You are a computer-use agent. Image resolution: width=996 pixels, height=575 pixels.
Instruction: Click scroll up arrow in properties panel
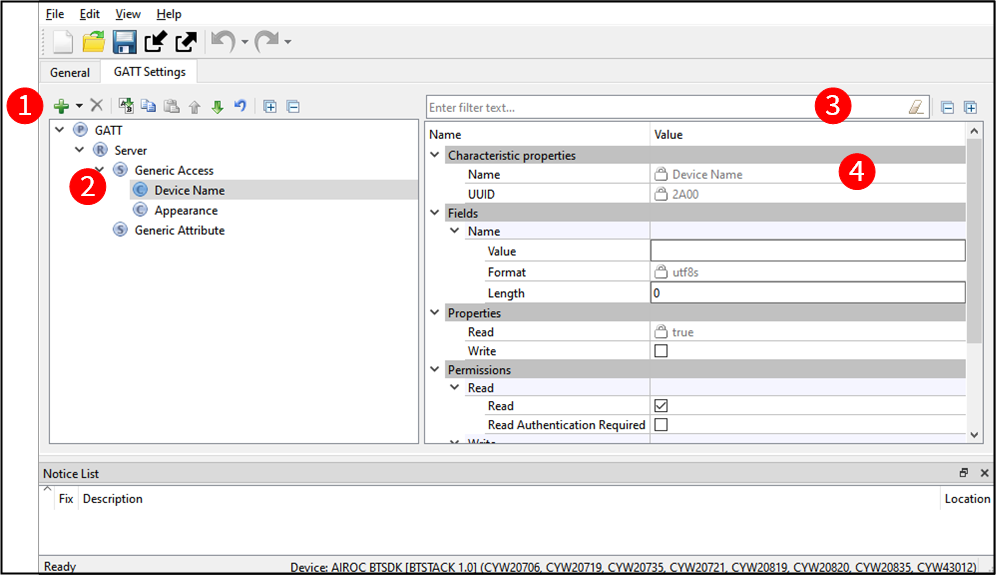[974, 131]
